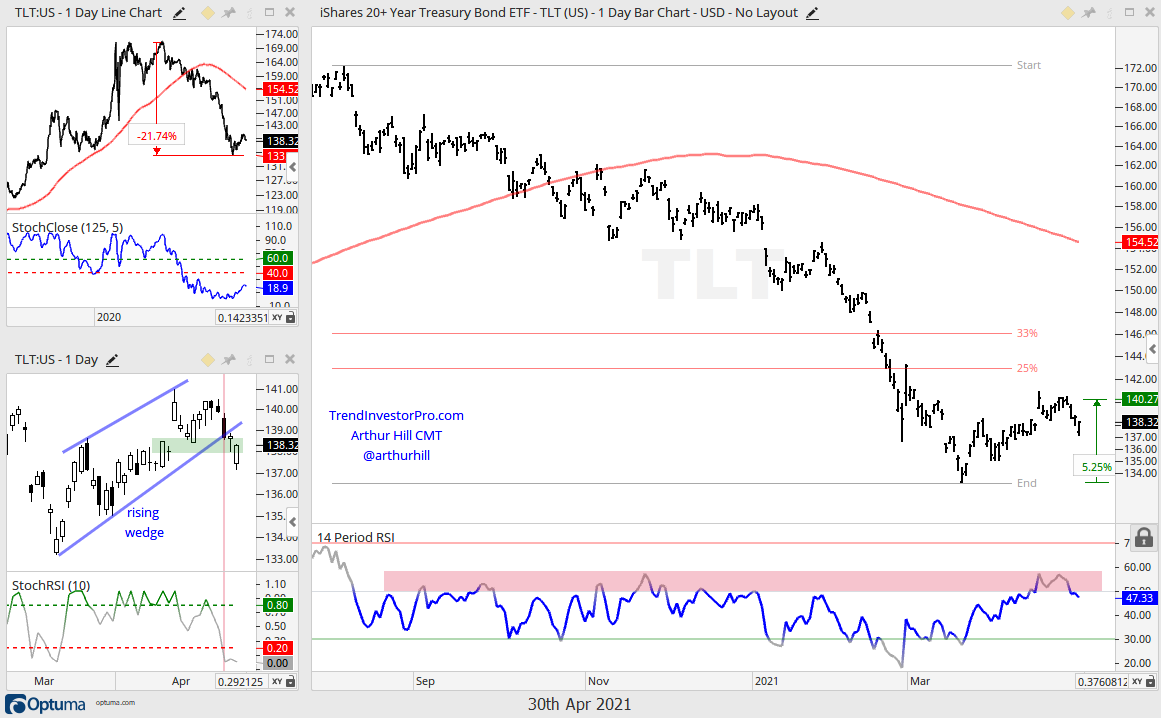
Task: Select the StochRSI (10) indicator label
Action: coord(51,586)
